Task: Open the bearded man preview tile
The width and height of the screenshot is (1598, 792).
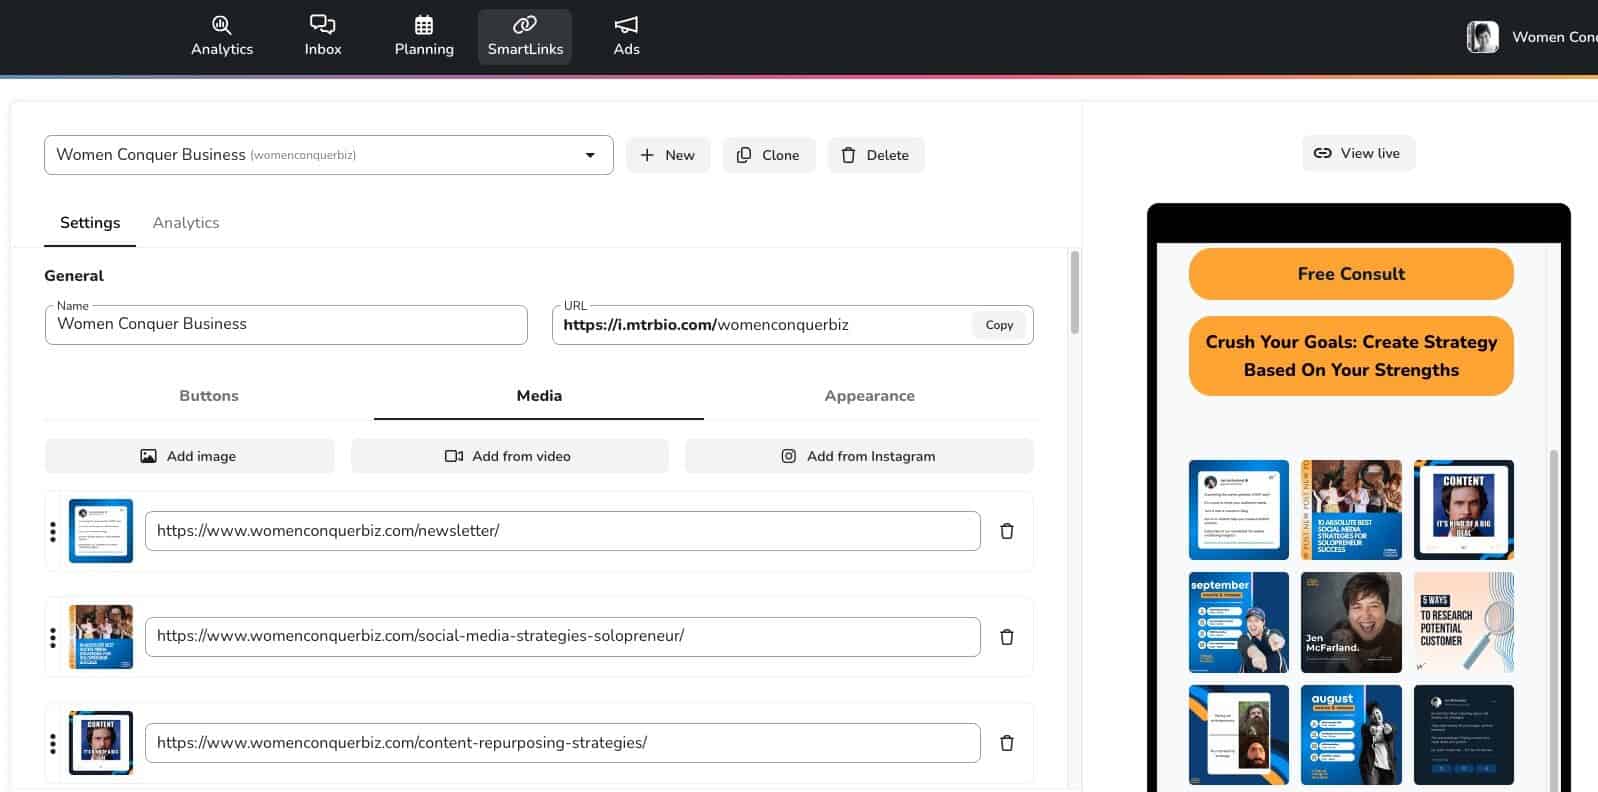Action: click(x=1239, y=735)
